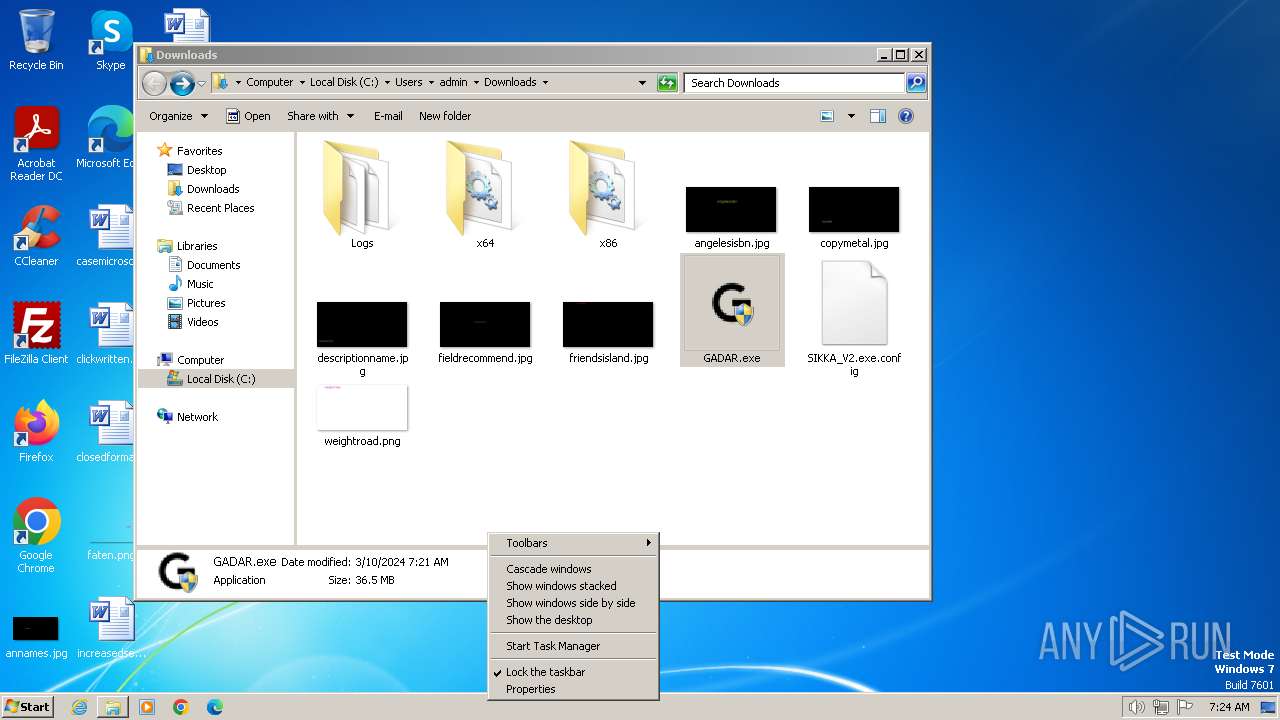The width and height of the screenshot is (1280, 720).
Task: Click the volume tray icon
Action: (1136, 707)
